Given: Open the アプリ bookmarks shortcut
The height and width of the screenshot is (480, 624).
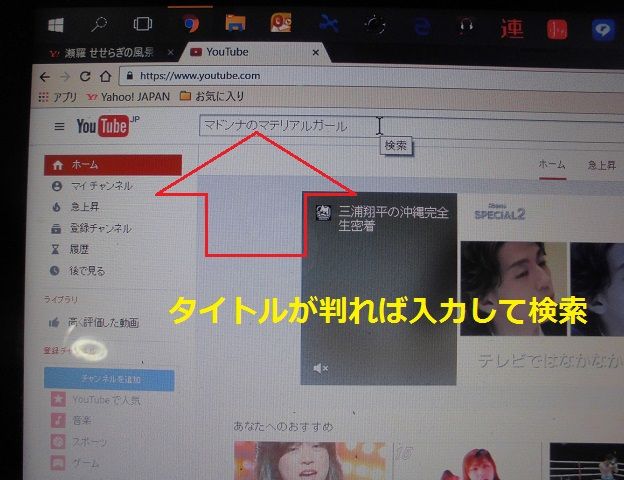Looking at the screenshot, I should click(58, 97).
